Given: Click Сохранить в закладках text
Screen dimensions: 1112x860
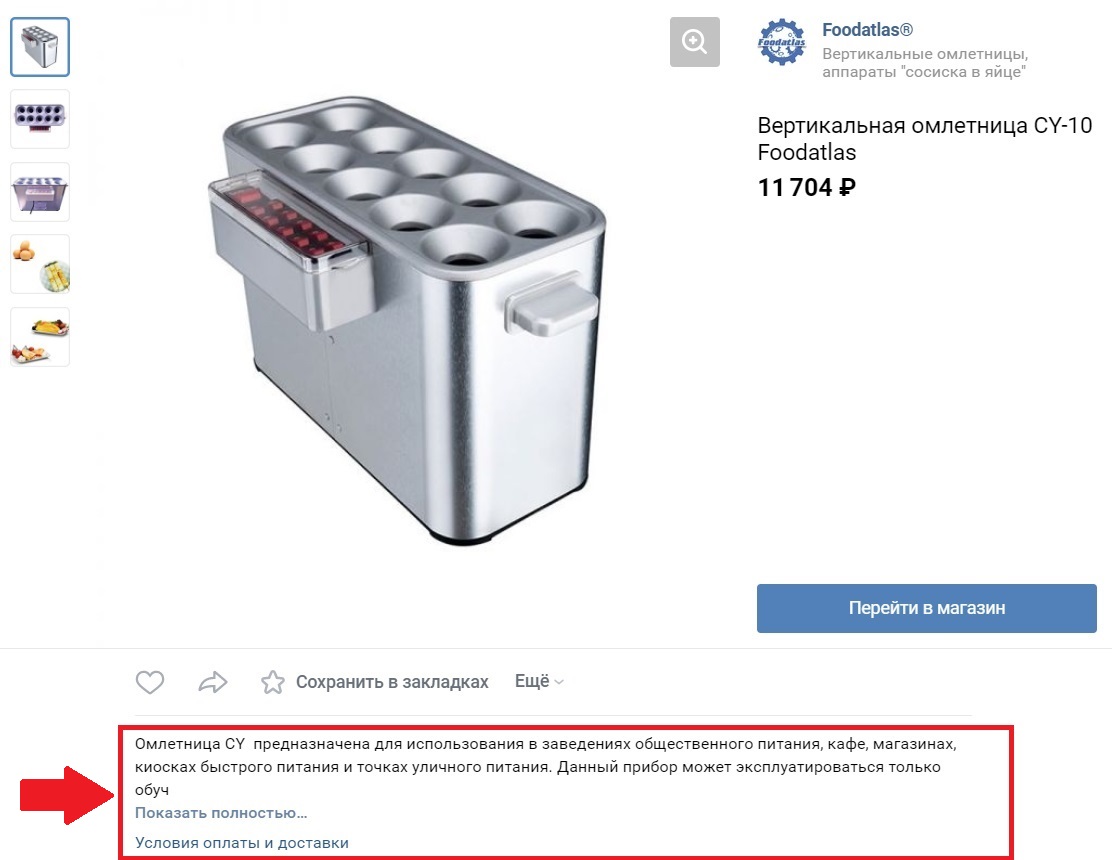Looking at the screenshot, I should tap(392, 682).
